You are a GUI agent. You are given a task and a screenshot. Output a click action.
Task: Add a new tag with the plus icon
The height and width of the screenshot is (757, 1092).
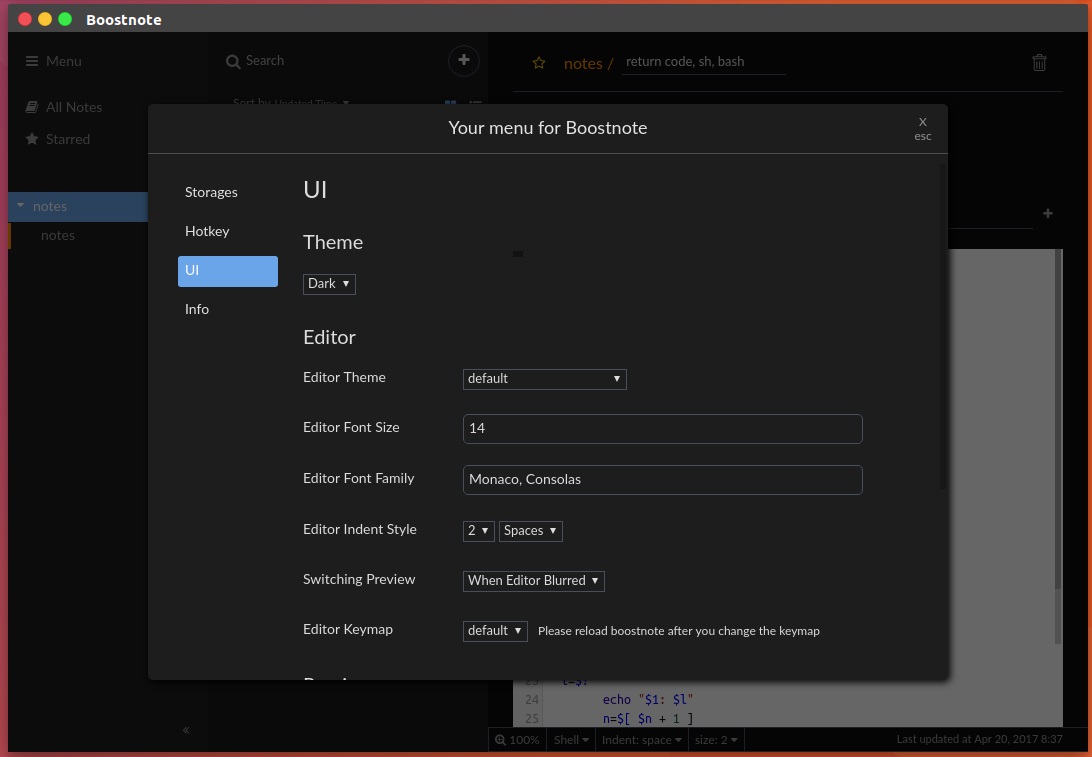1047,213
